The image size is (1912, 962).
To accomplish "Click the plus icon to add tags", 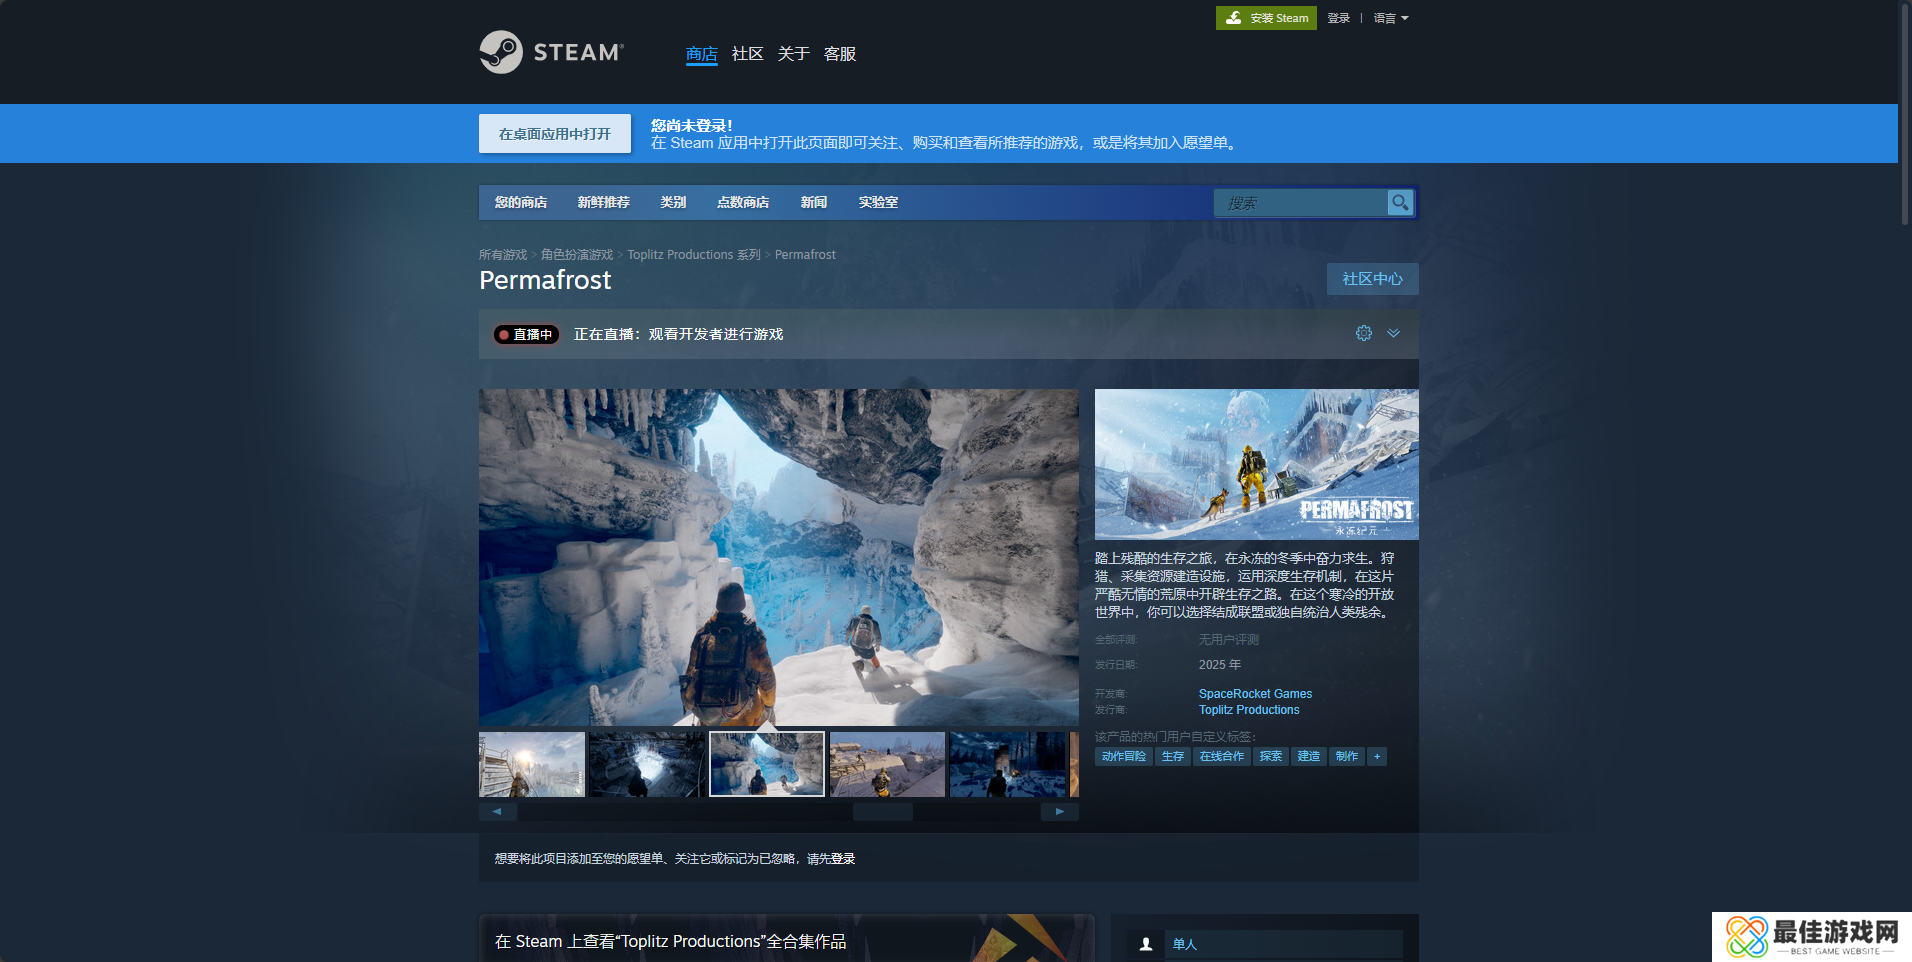I will coord(1377,757).
